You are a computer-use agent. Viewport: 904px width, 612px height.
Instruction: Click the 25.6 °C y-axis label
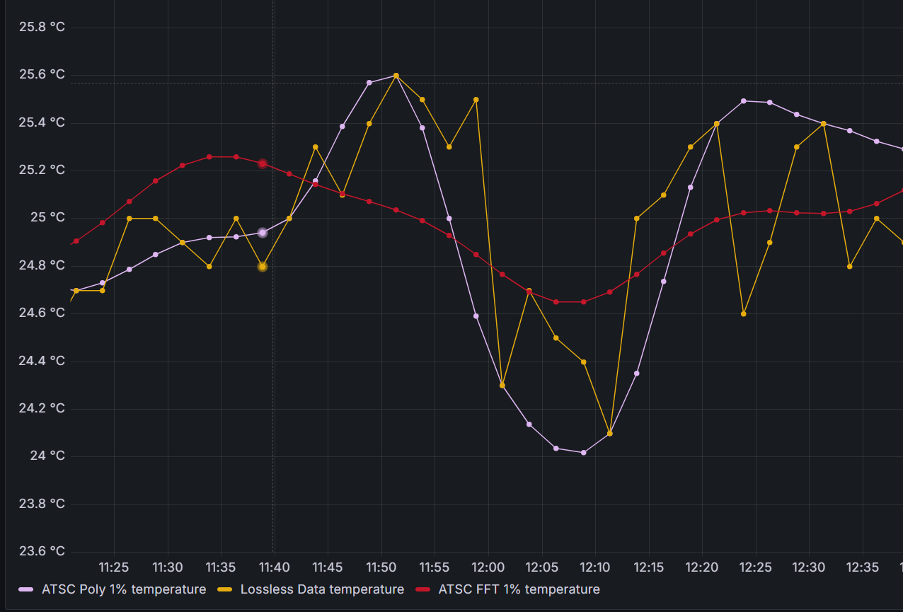[x=42, y=74]
